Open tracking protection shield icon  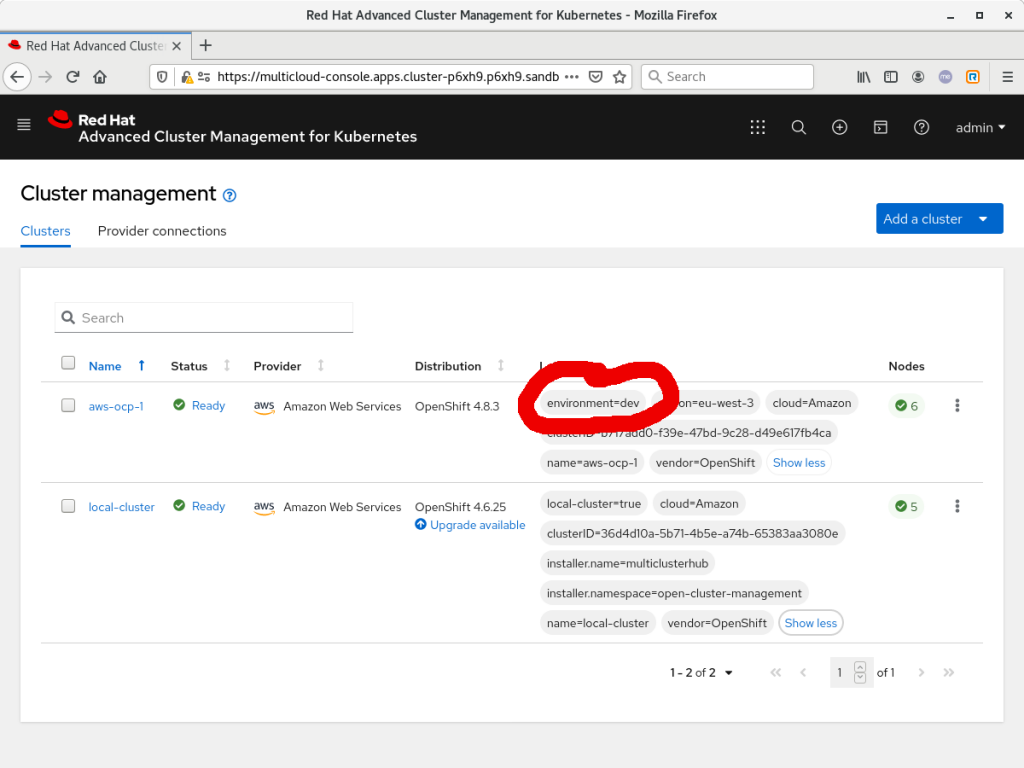coord(162,77)
